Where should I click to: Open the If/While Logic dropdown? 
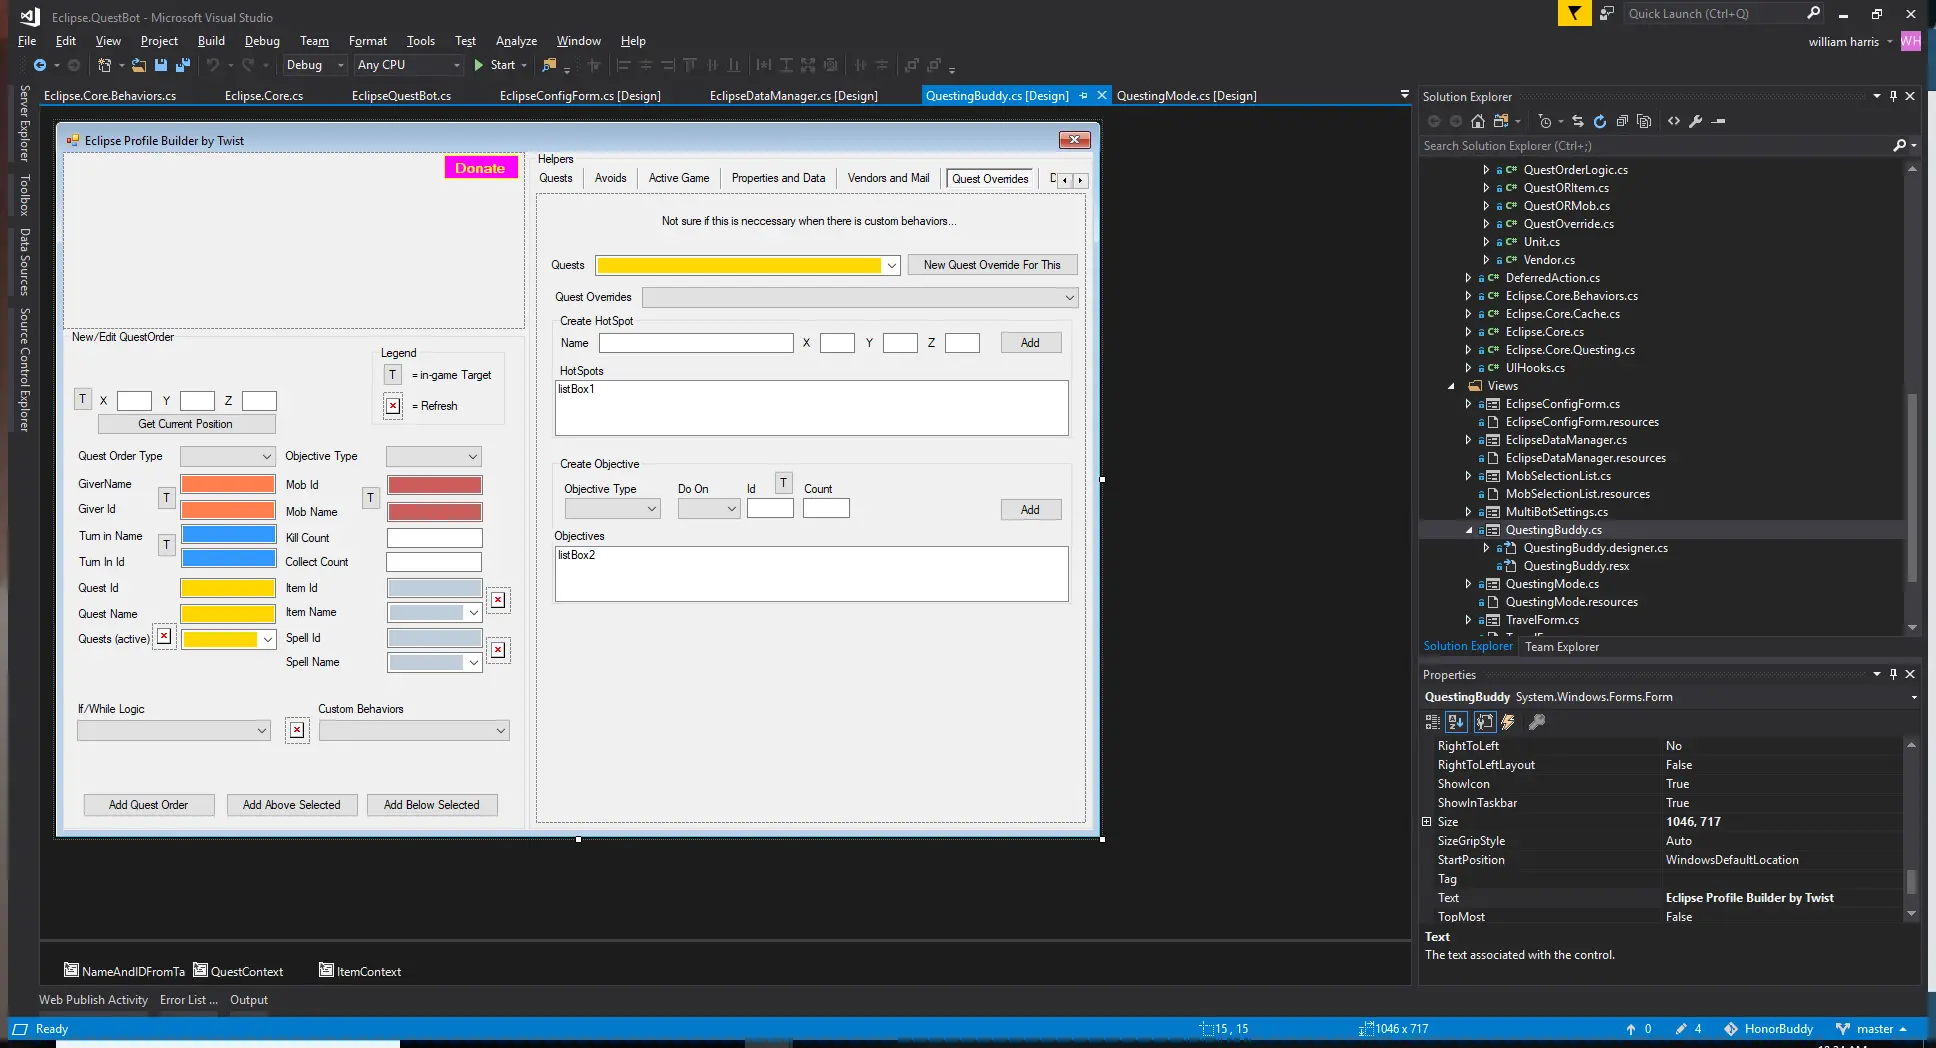(174, 730)
